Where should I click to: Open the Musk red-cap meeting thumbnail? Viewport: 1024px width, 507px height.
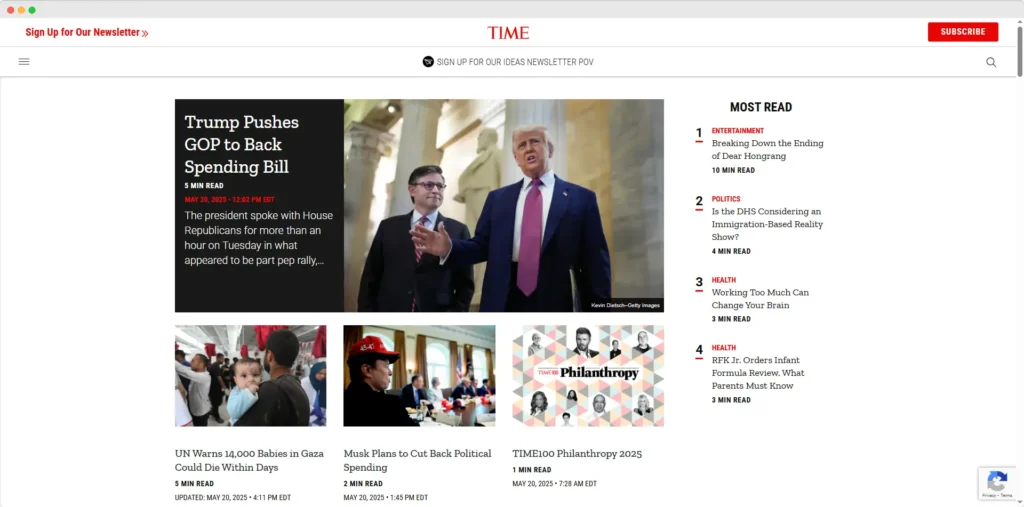pos(419,376)
